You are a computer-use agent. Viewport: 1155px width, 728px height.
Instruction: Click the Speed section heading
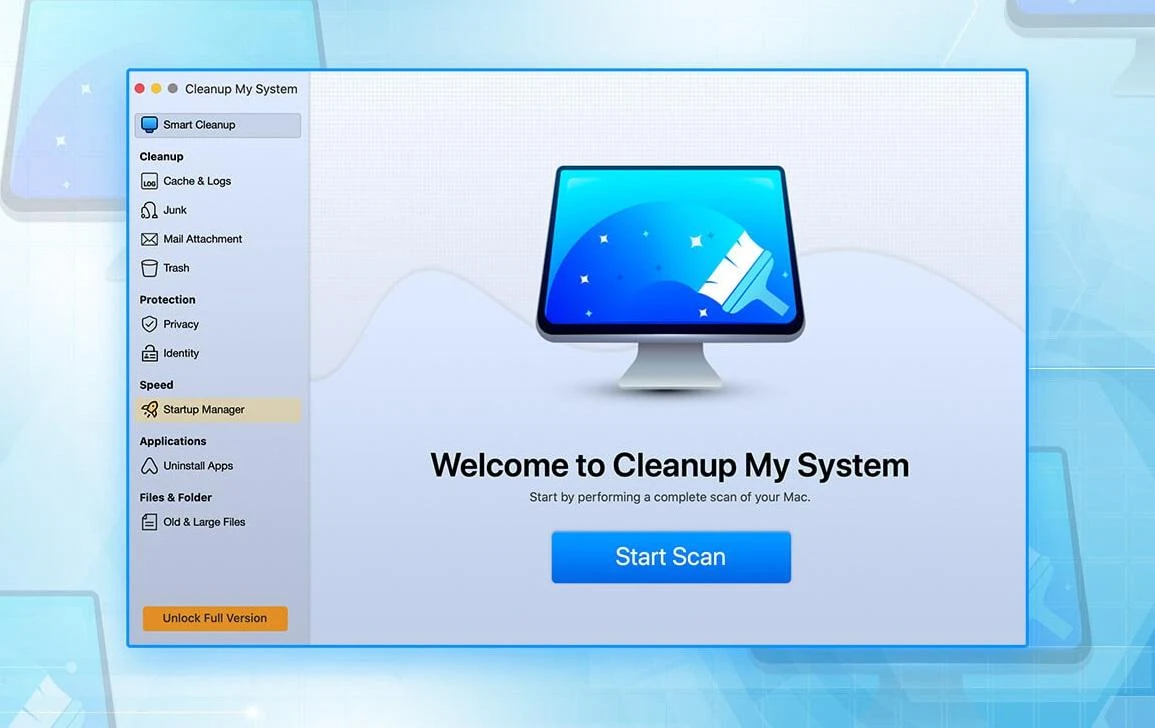156,385
